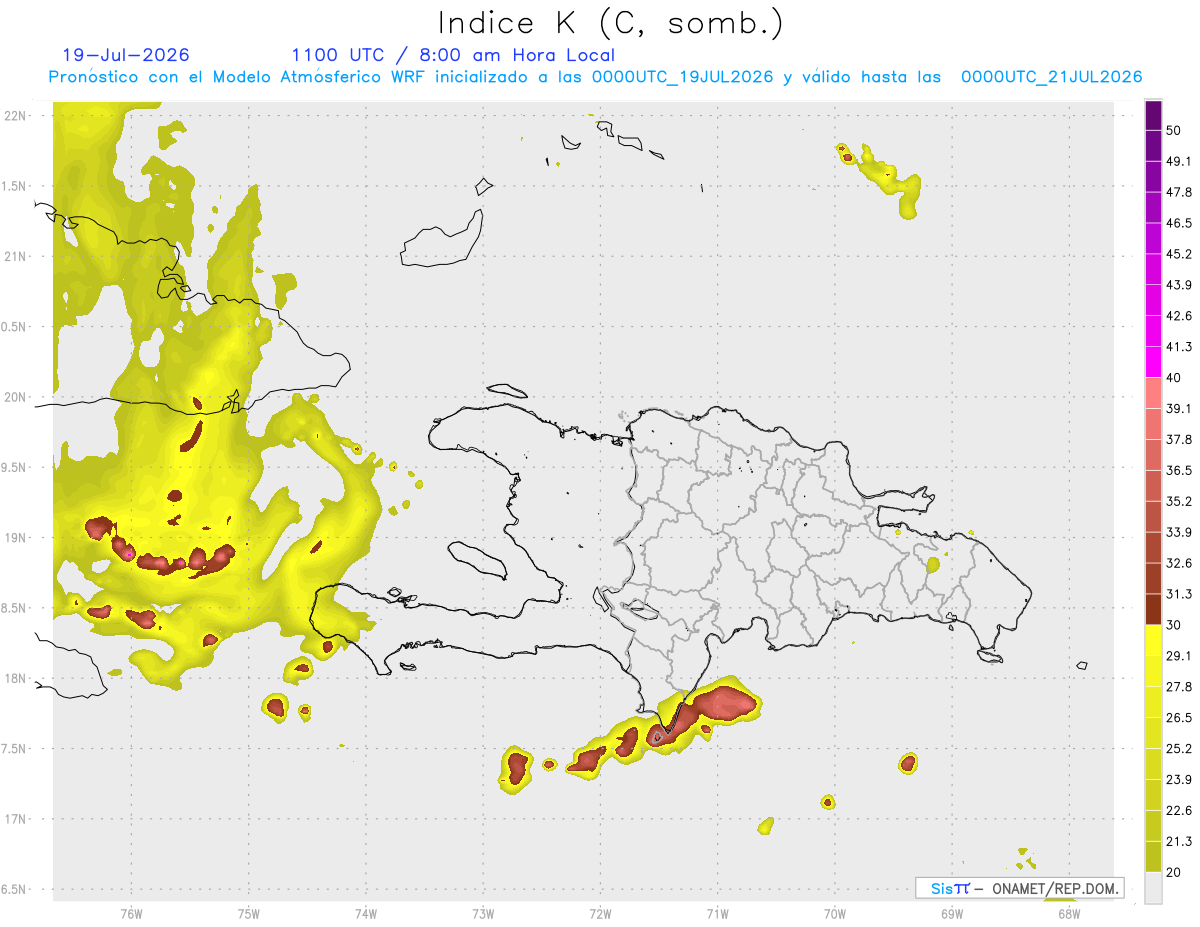Click the colorbar value 36.5
The image size is (1200, 927).
(1179, 470)
